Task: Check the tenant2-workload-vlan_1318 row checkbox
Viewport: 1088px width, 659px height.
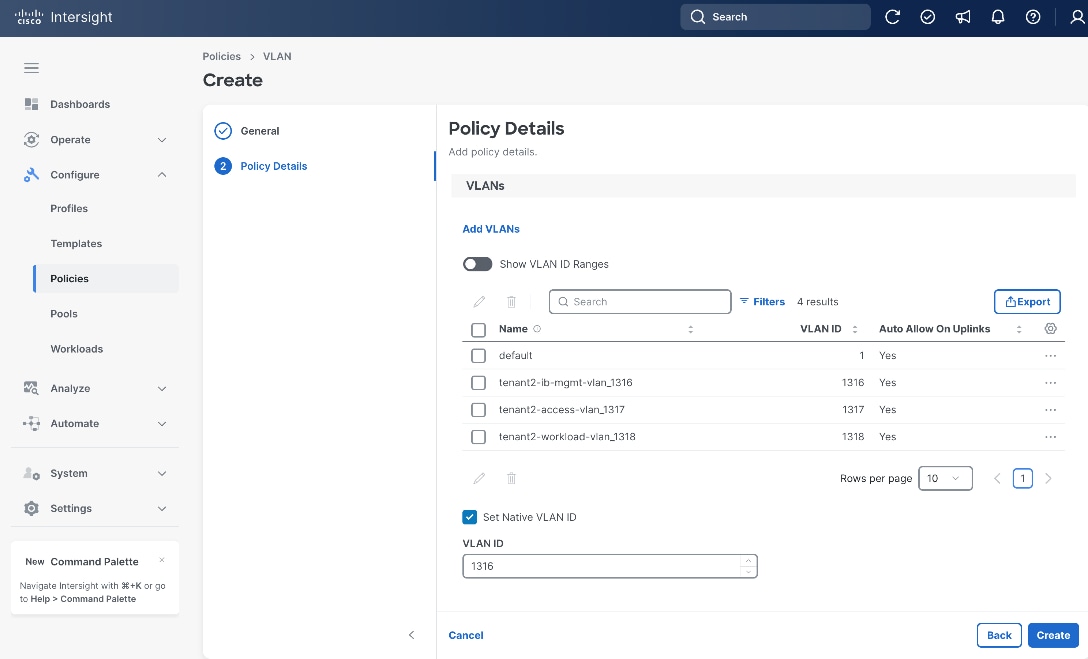Action: 478,437
